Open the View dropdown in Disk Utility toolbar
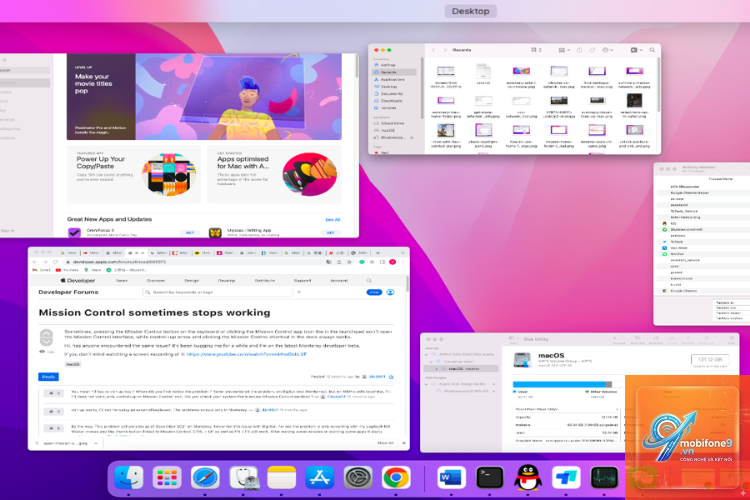This screenshot has height=500, width=750. tap(513, 338)
